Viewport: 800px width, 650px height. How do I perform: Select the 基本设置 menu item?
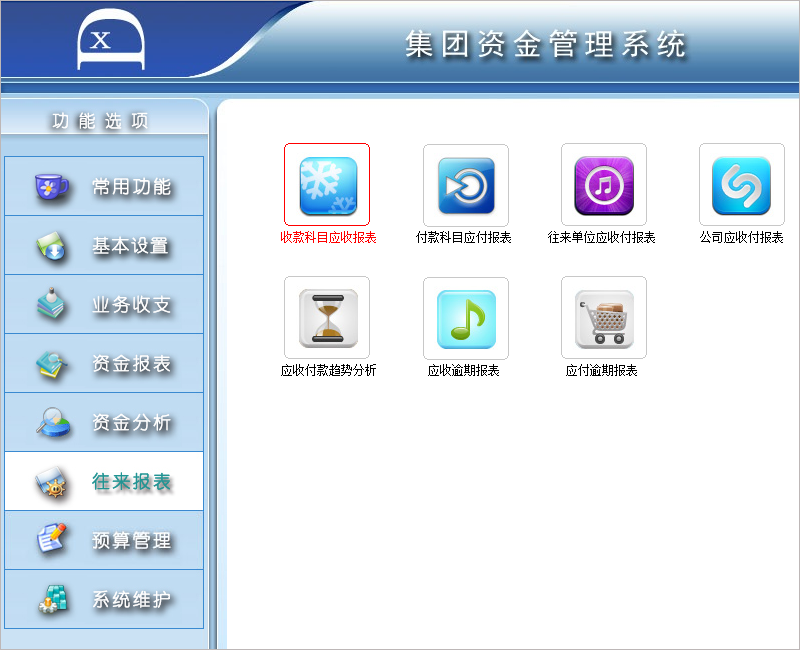pyautogui.click(x=104, y=245)
